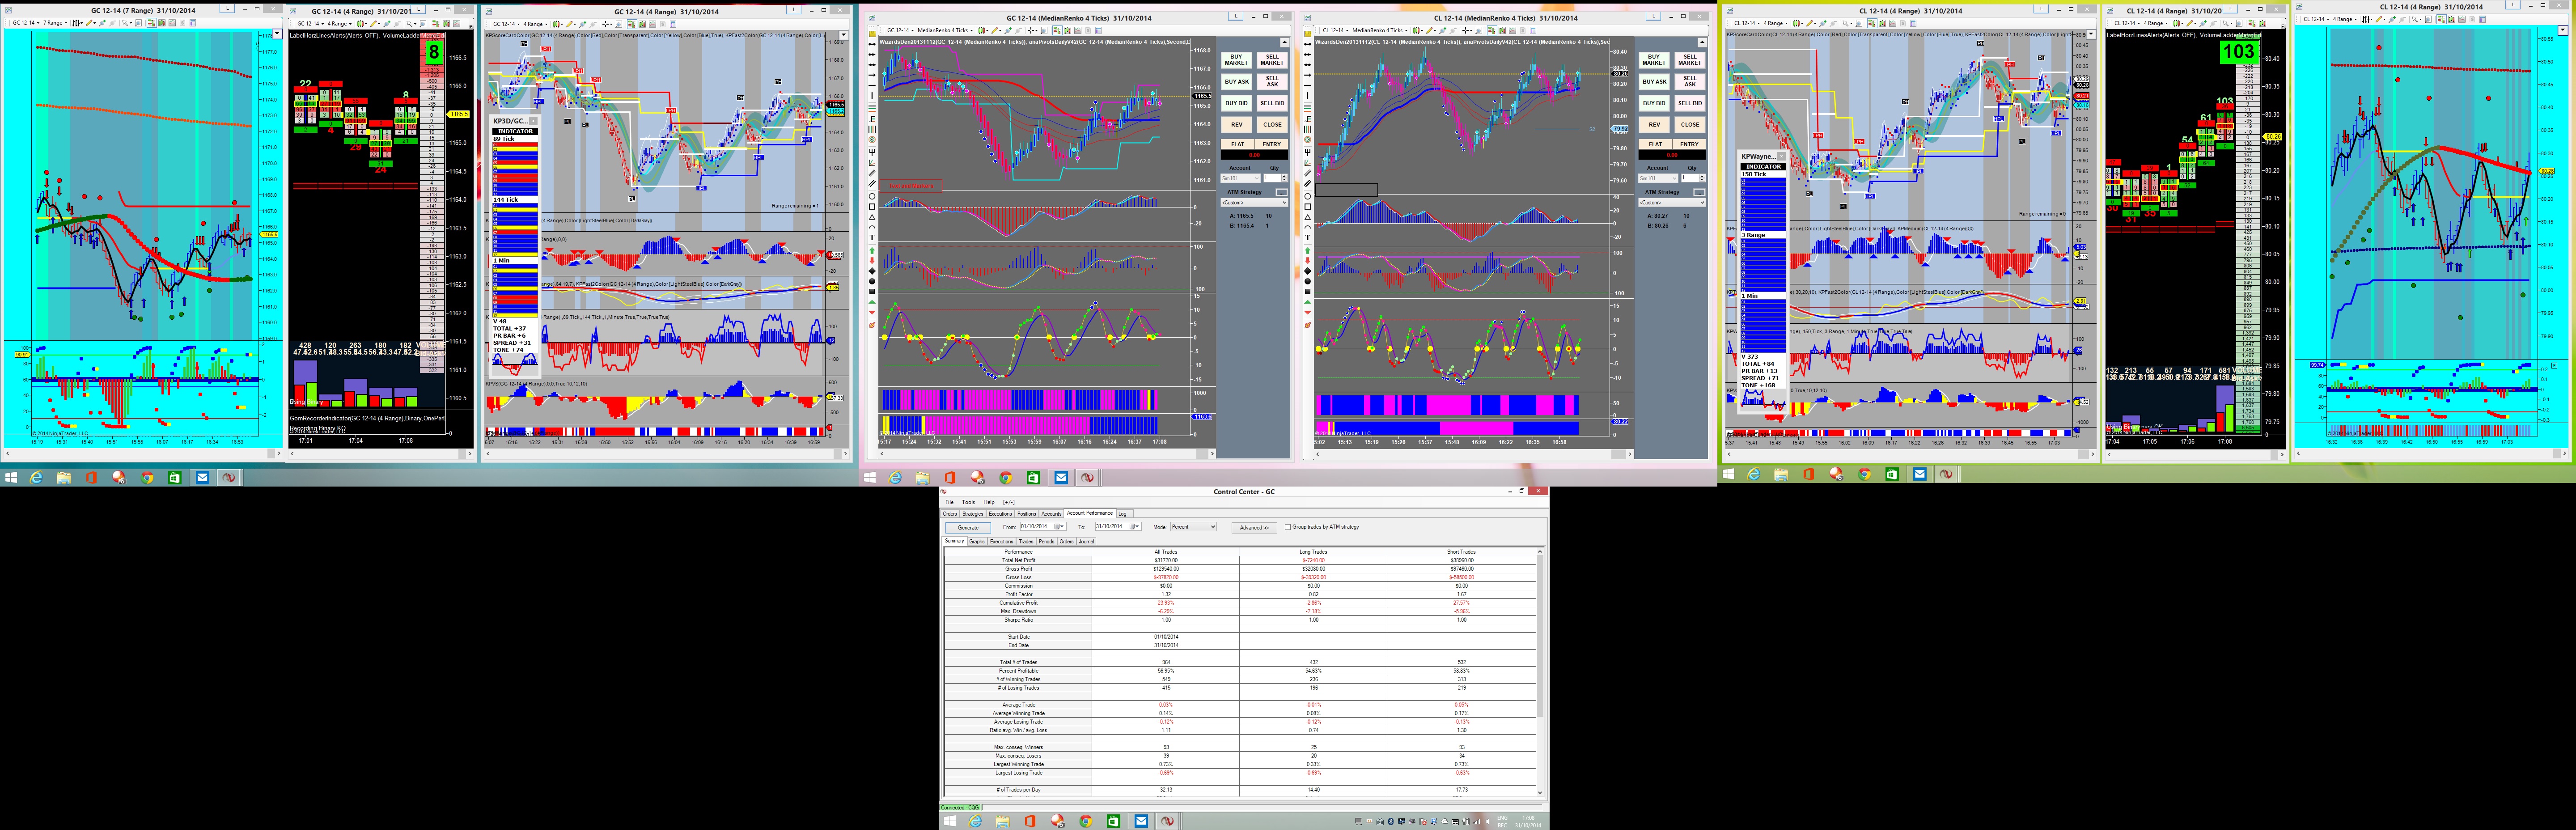The height and width of the screenshot is (830, 2576).
Task: Select the Triangle drawing tool in GC MedianRenko chart
Action: pos(872,218)
